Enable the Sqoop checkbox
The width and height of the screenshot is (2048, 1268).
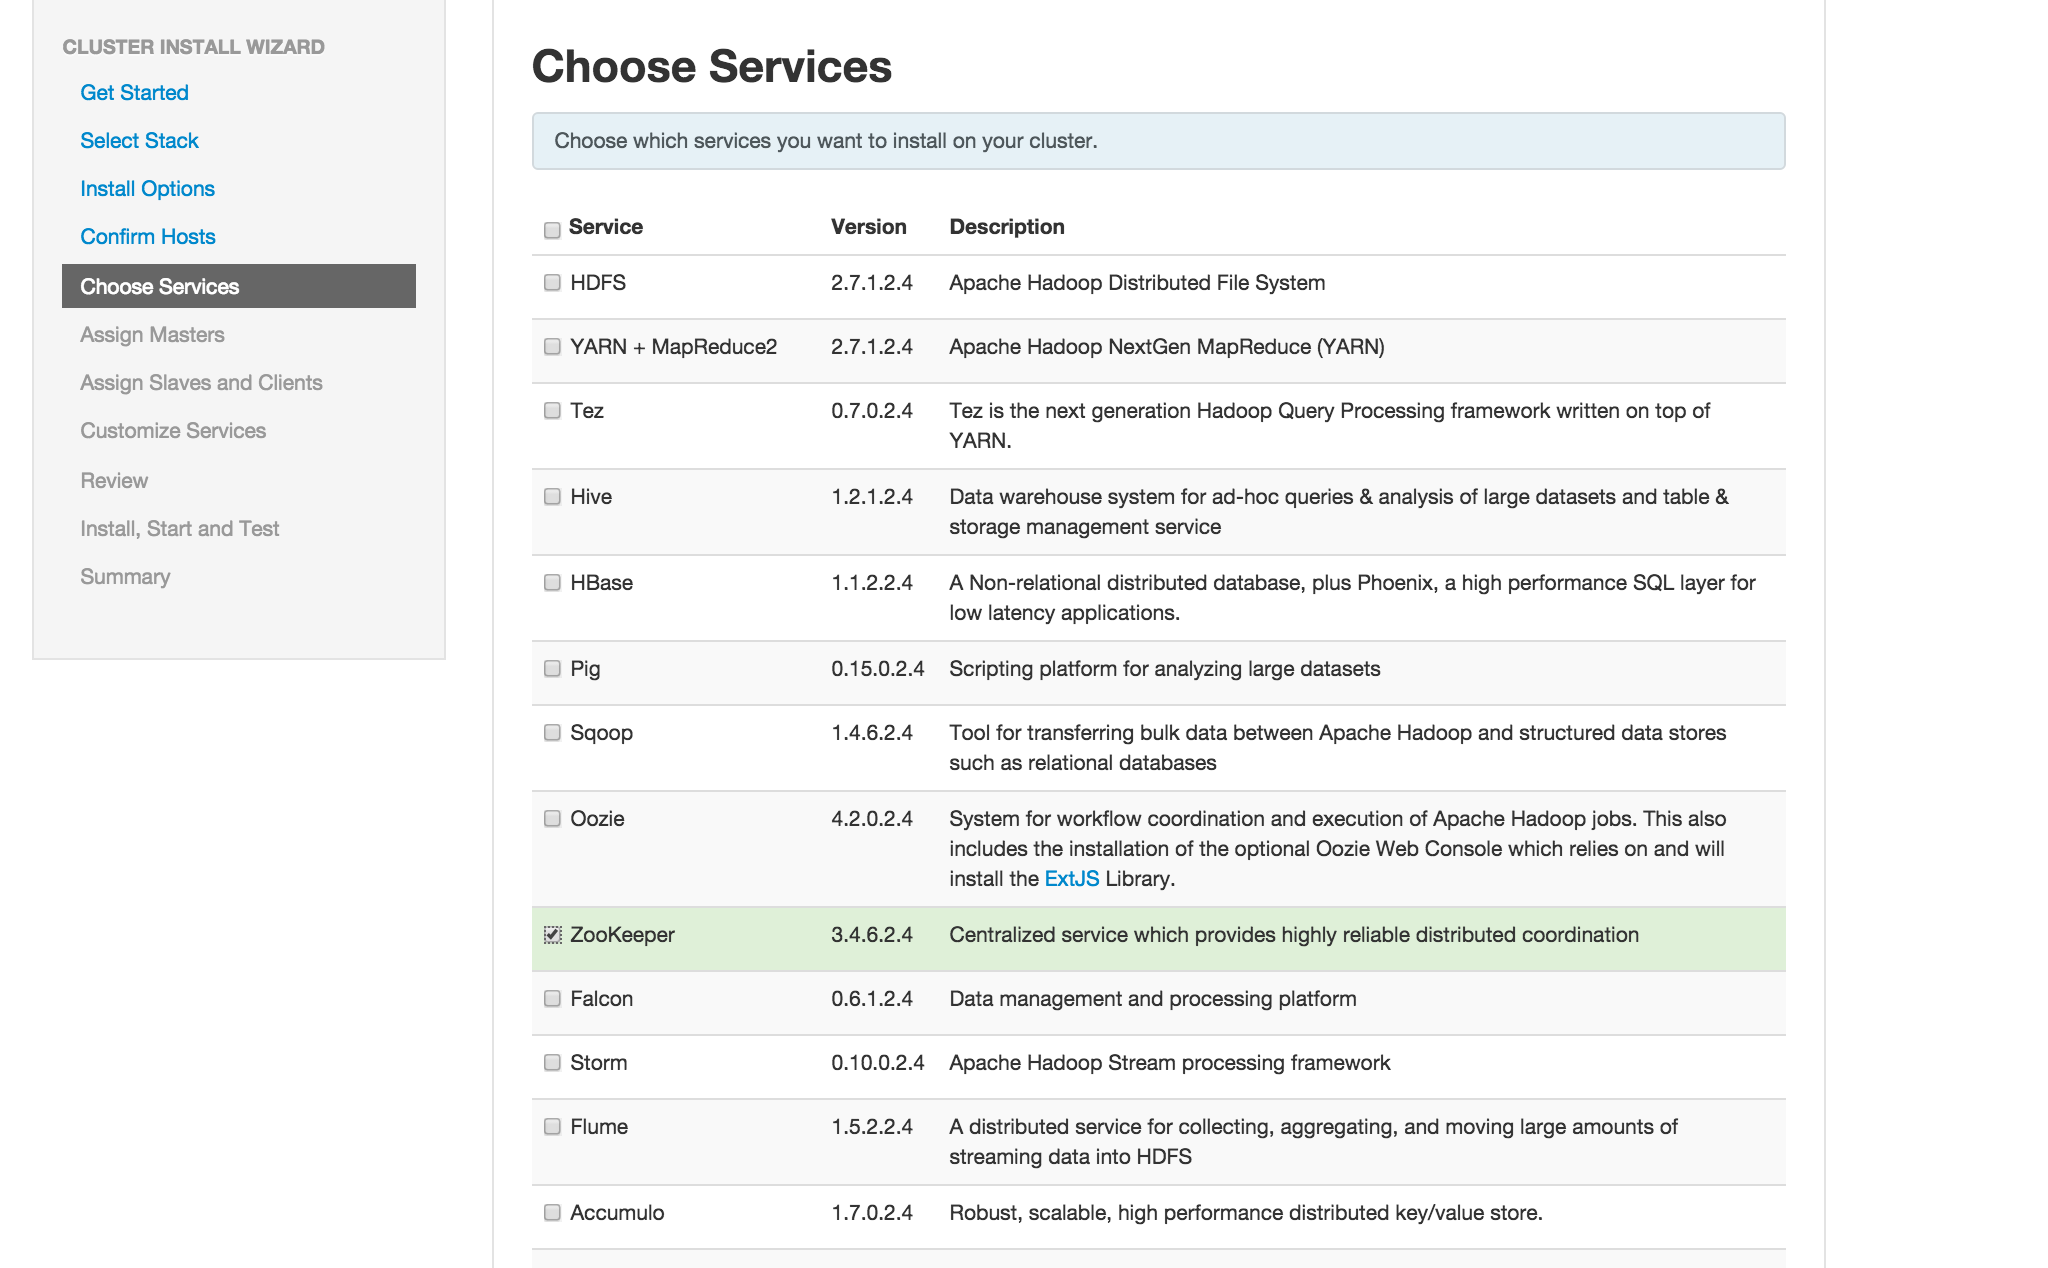tap(552, 733)
